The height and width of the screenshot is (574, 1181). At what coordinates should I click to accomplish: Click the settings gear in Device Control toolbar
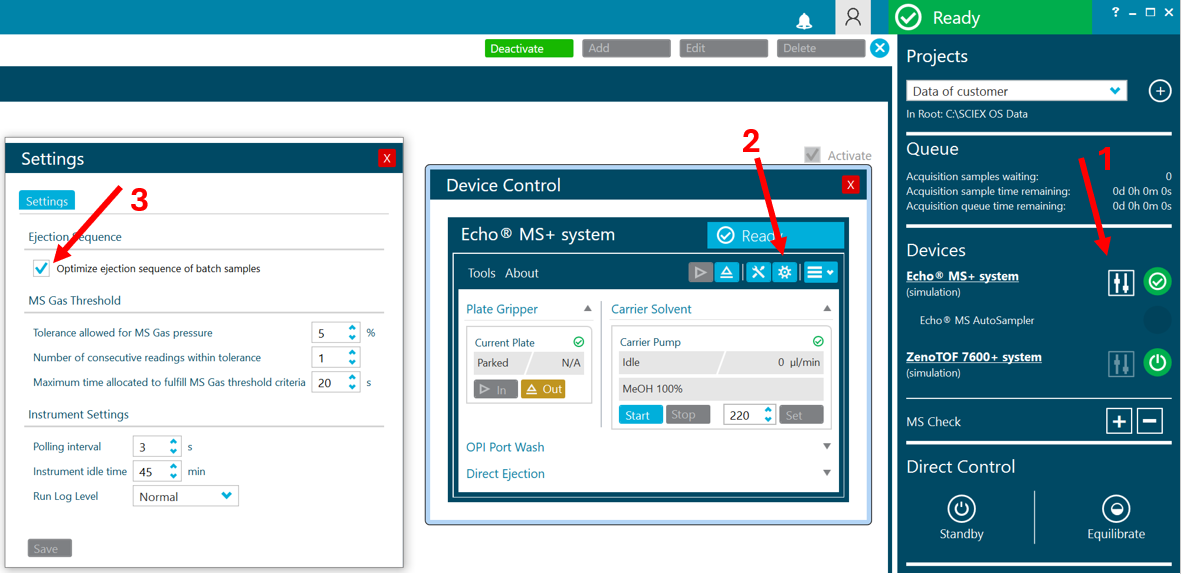785,272
